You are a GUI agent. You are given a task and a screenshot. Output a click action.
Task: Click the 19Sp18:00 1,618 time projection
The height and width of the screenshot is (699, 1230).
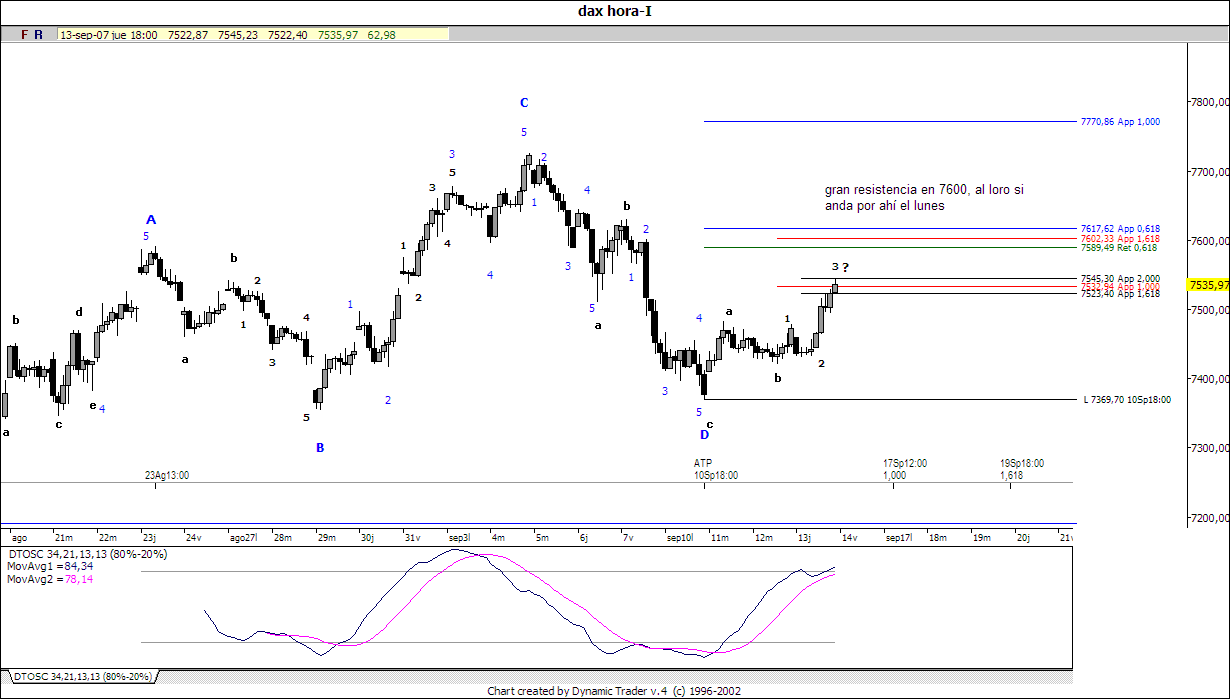pyautogui.click(x=1021, y=470)
